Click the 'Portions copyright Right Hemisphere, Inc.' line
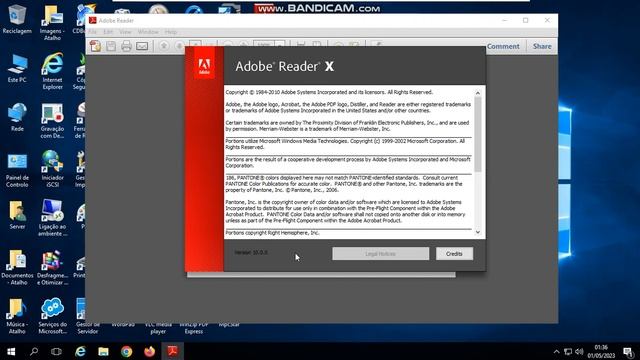The width and height of the screenshot is (640, 360). click(272, 233)
